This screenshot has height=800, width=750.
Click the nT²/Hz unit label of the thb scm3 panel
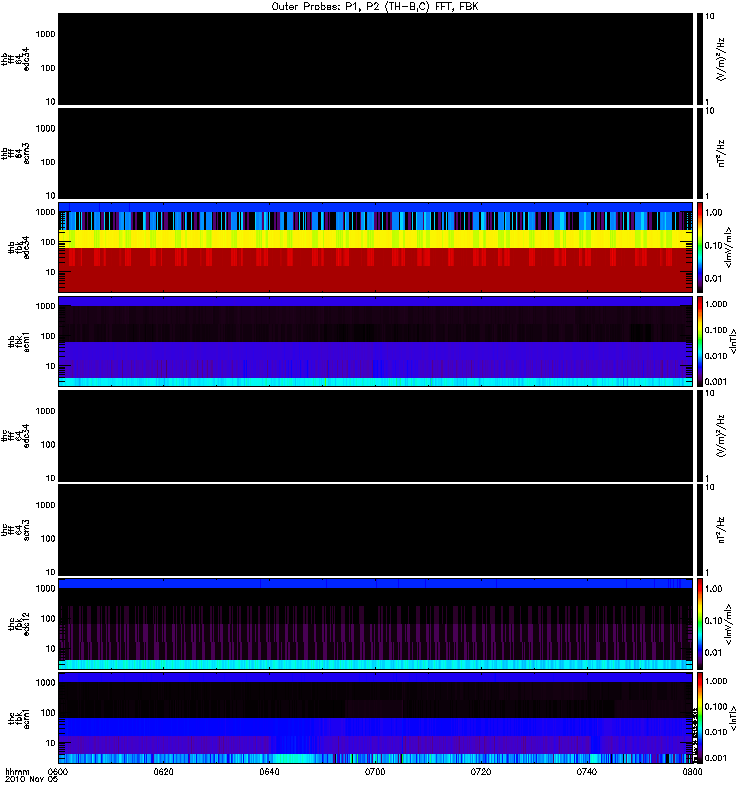click(720, 153)
